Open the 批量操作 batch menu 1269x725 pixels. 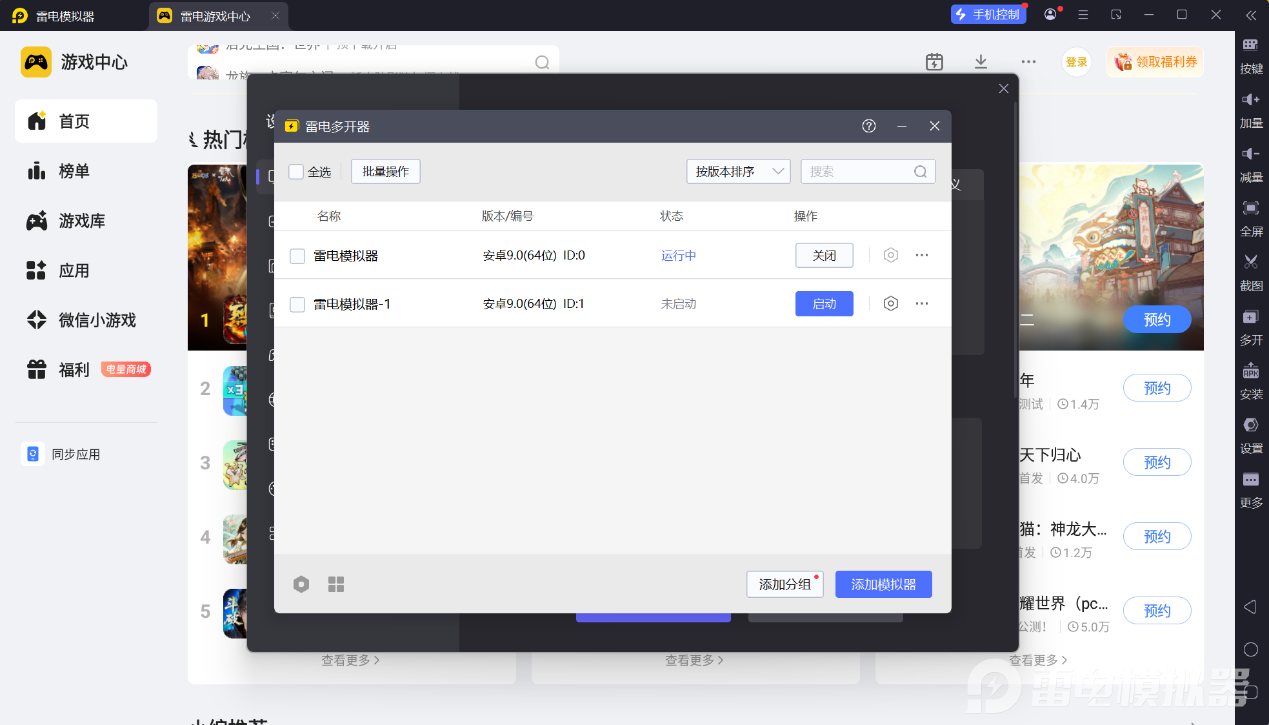tap(386, 171)
